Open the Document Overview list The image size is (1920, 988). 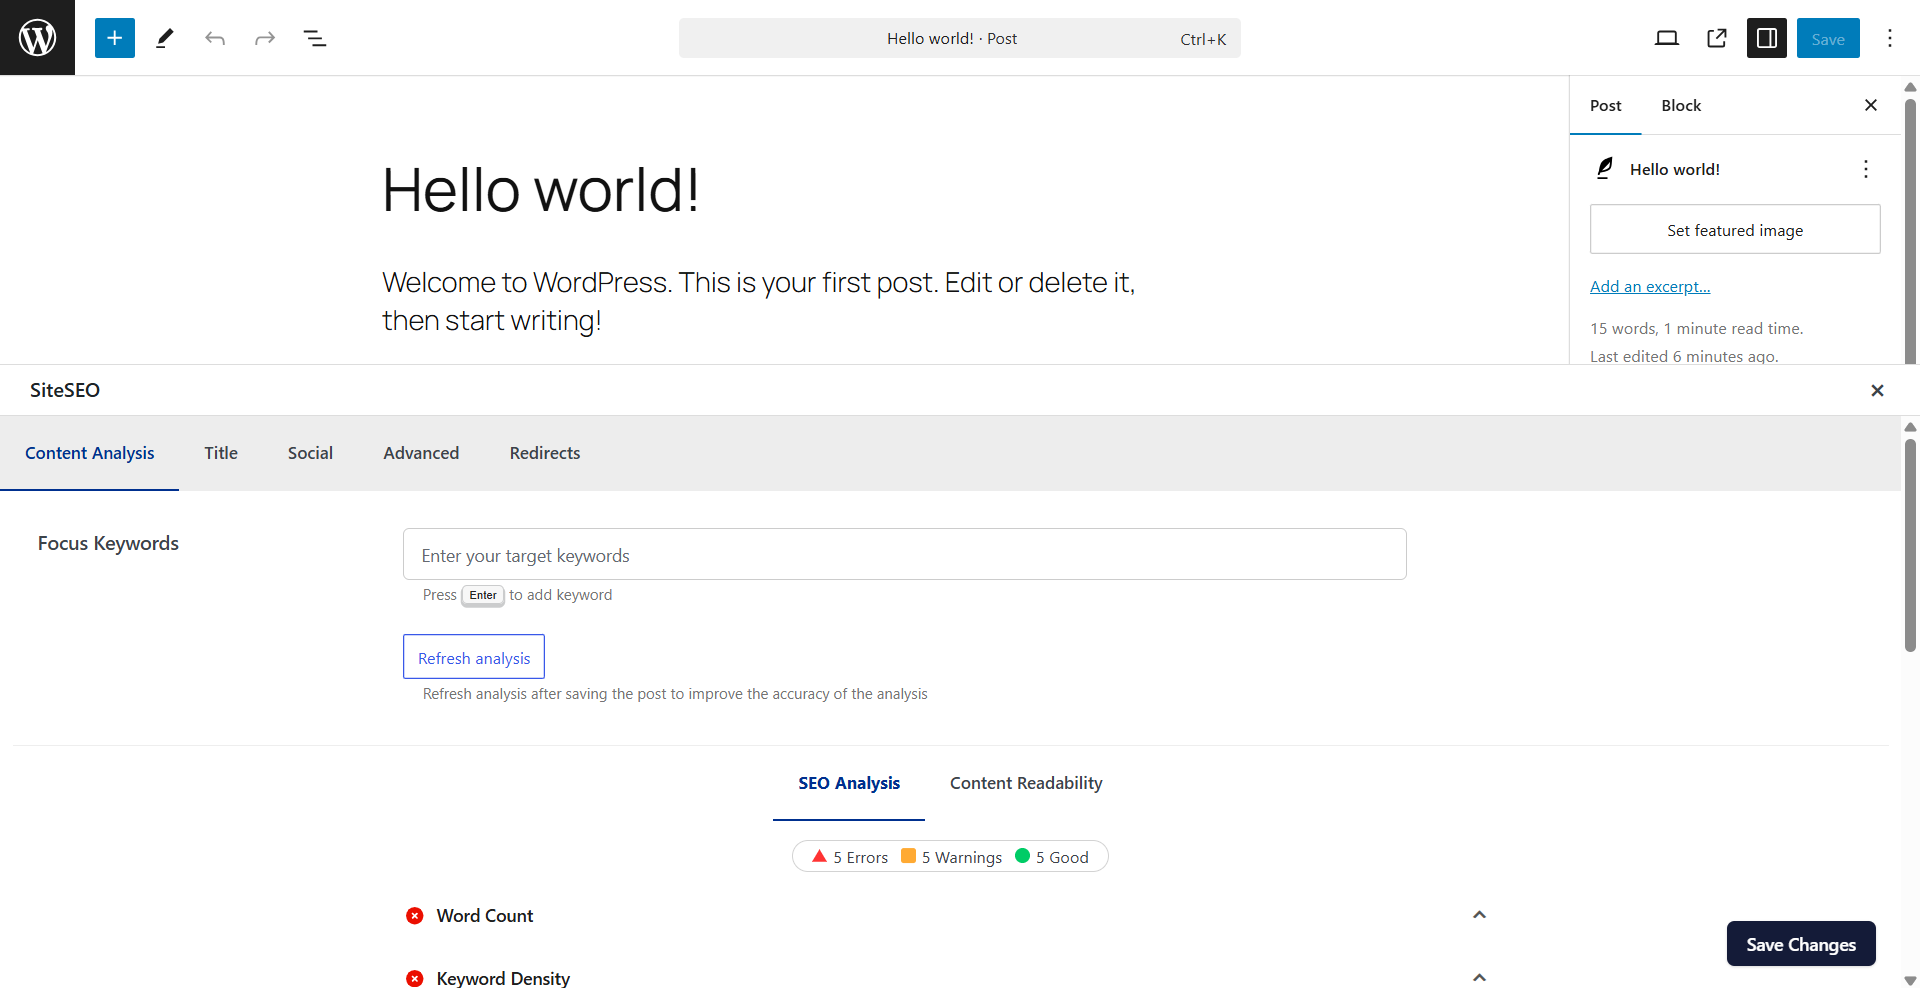point(315,38)
